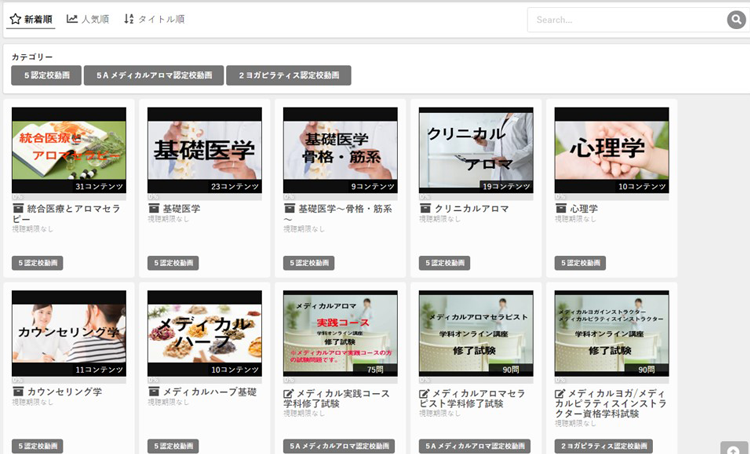Filter by 5A メディカルアロマ認定校動画 category button
Viewport: 750px width, 454px height.
pos(154,75)
